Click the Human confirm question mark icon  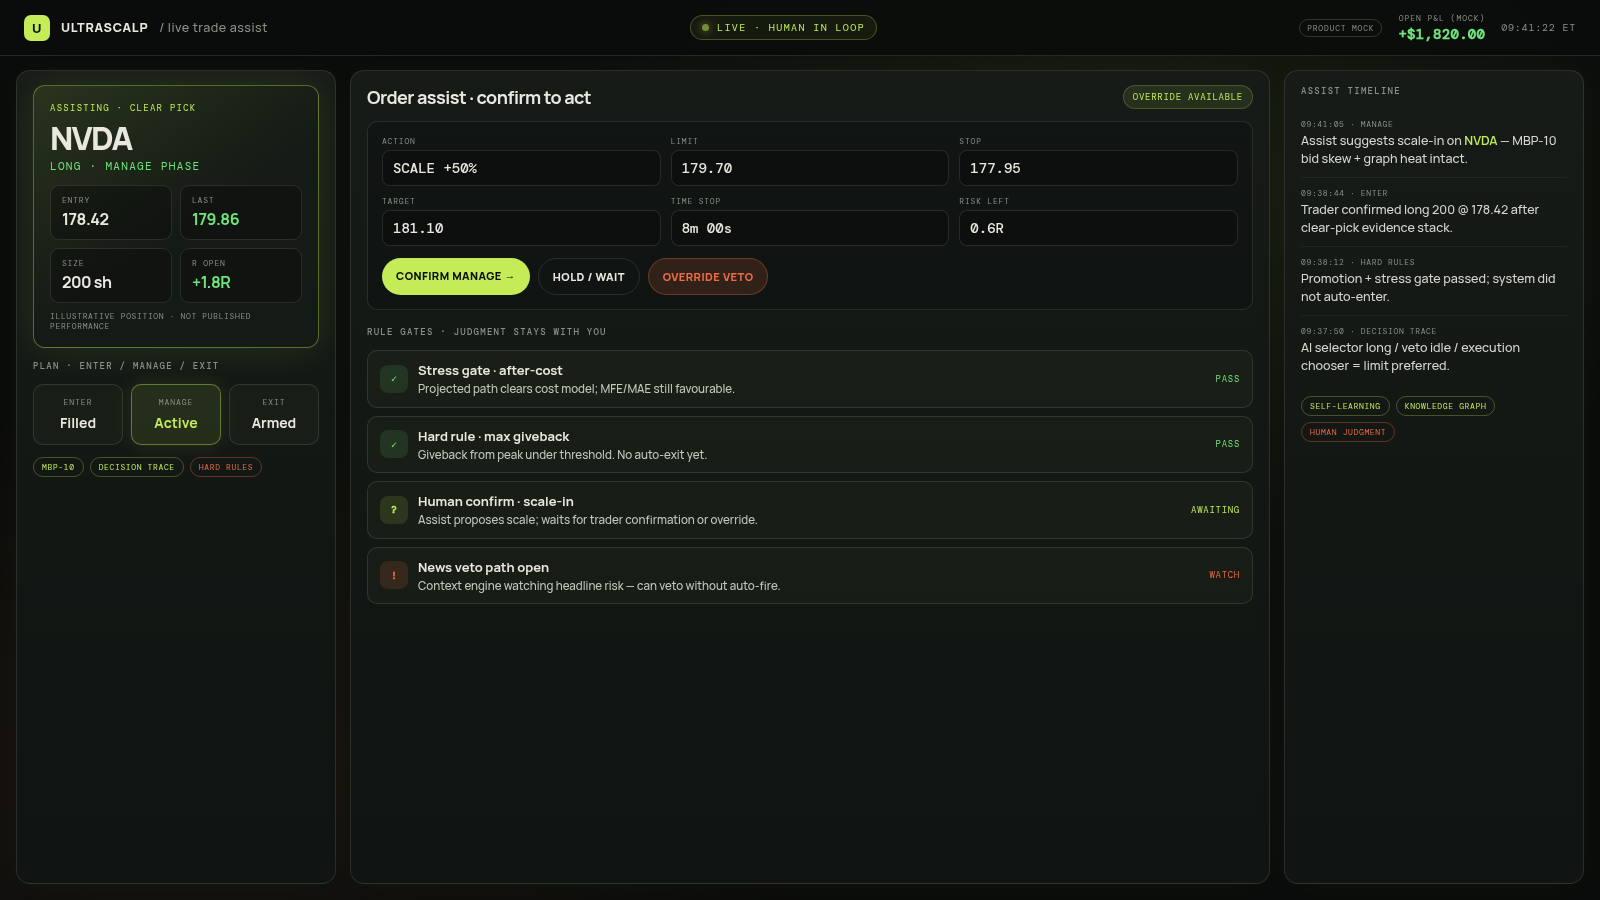pyautogui.click(x=394, y=510)
